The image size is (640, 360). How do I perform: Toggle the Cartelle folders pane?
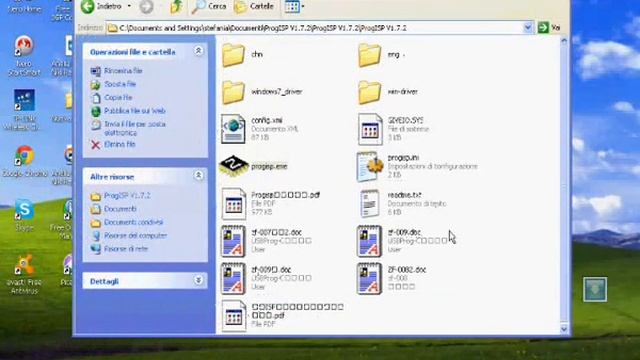(x=253, y=7)
